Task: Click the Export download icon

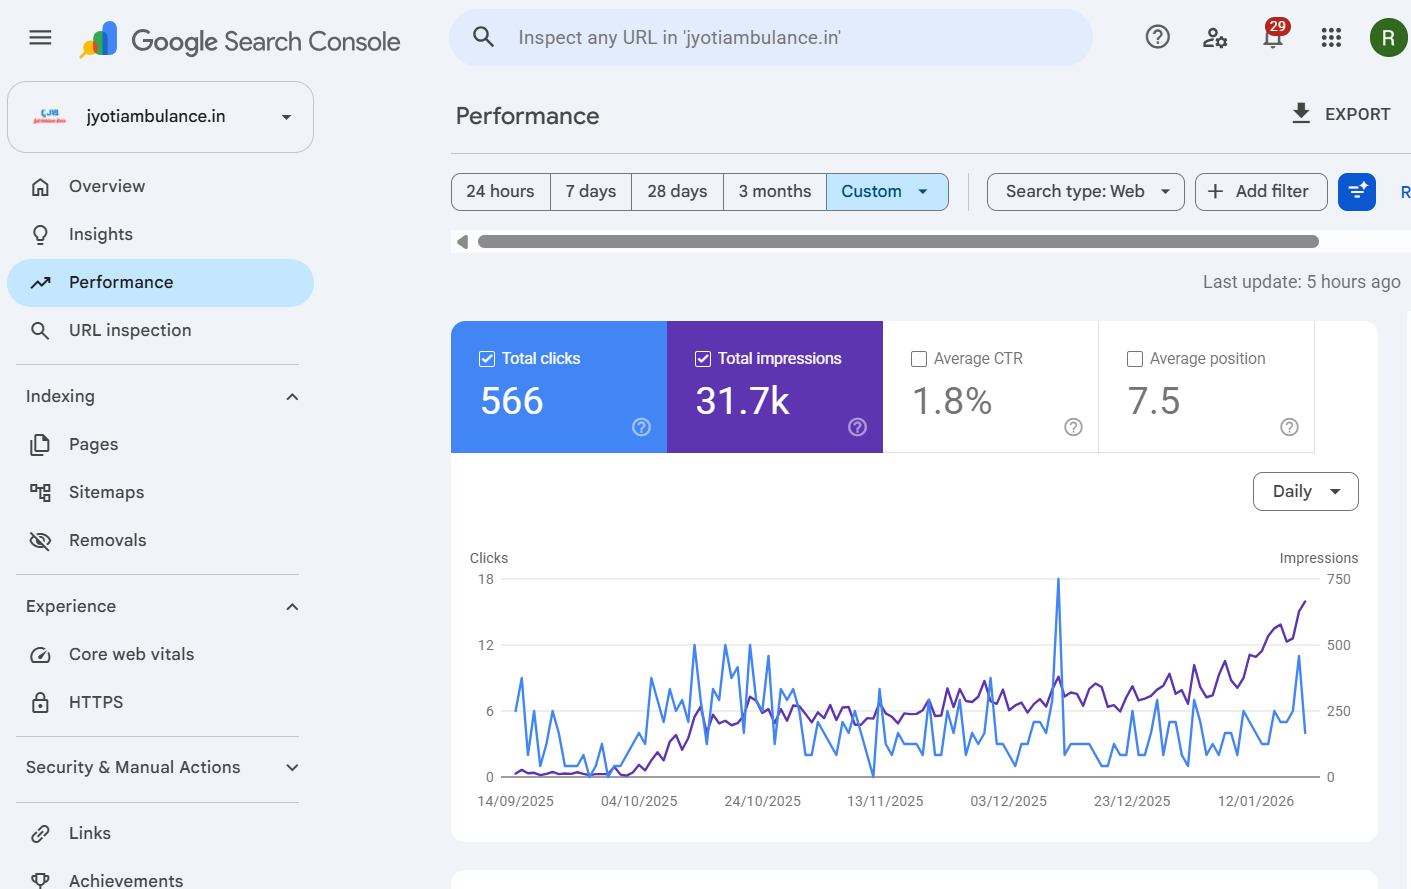Action: click(x=1301, y=113)
